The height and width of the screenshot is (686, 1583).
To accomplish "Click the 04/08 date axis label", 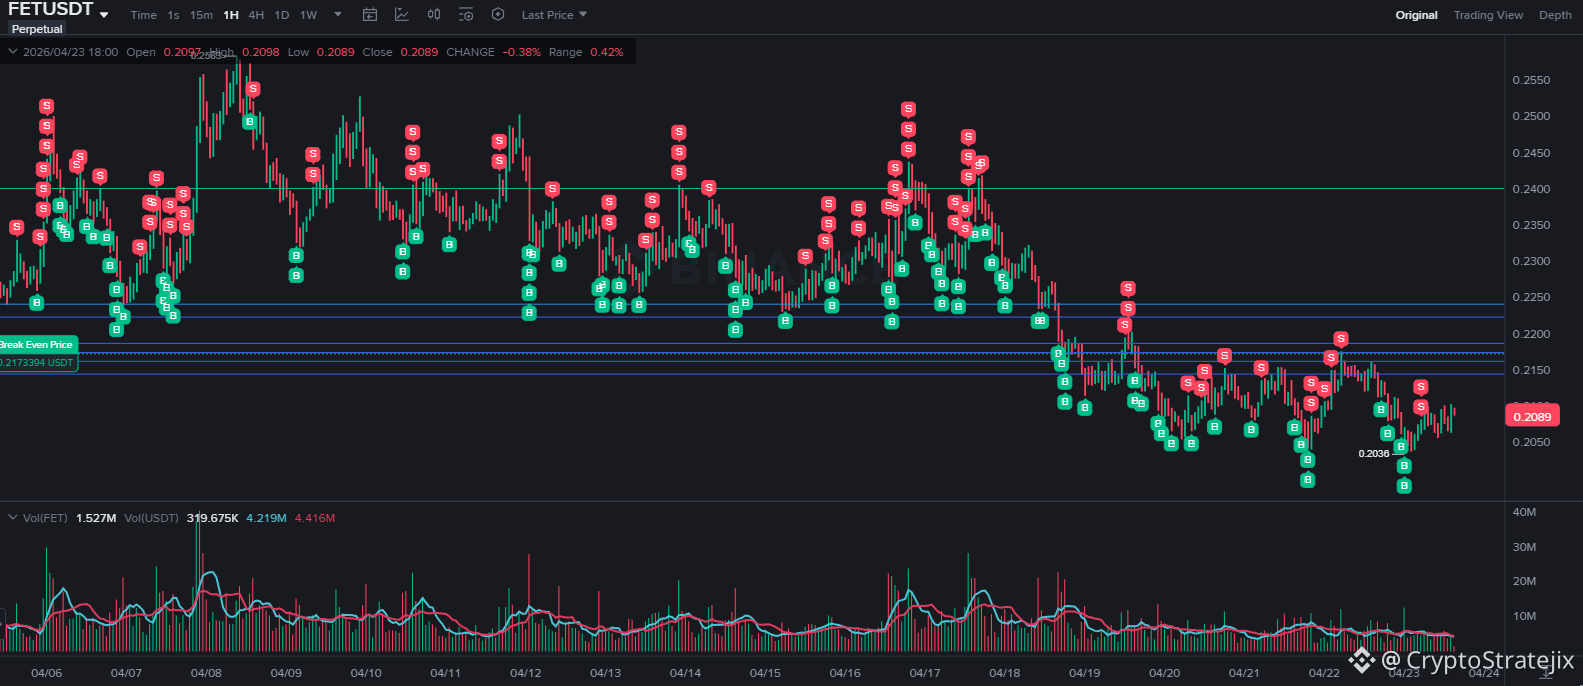I will click(206, 673).
